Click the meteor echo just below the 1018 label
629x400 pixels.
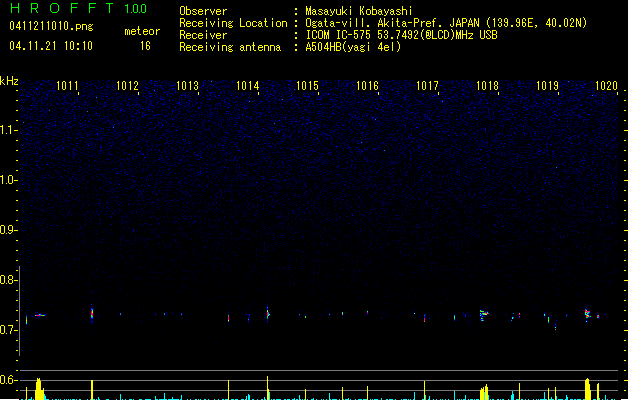[484, 315]
